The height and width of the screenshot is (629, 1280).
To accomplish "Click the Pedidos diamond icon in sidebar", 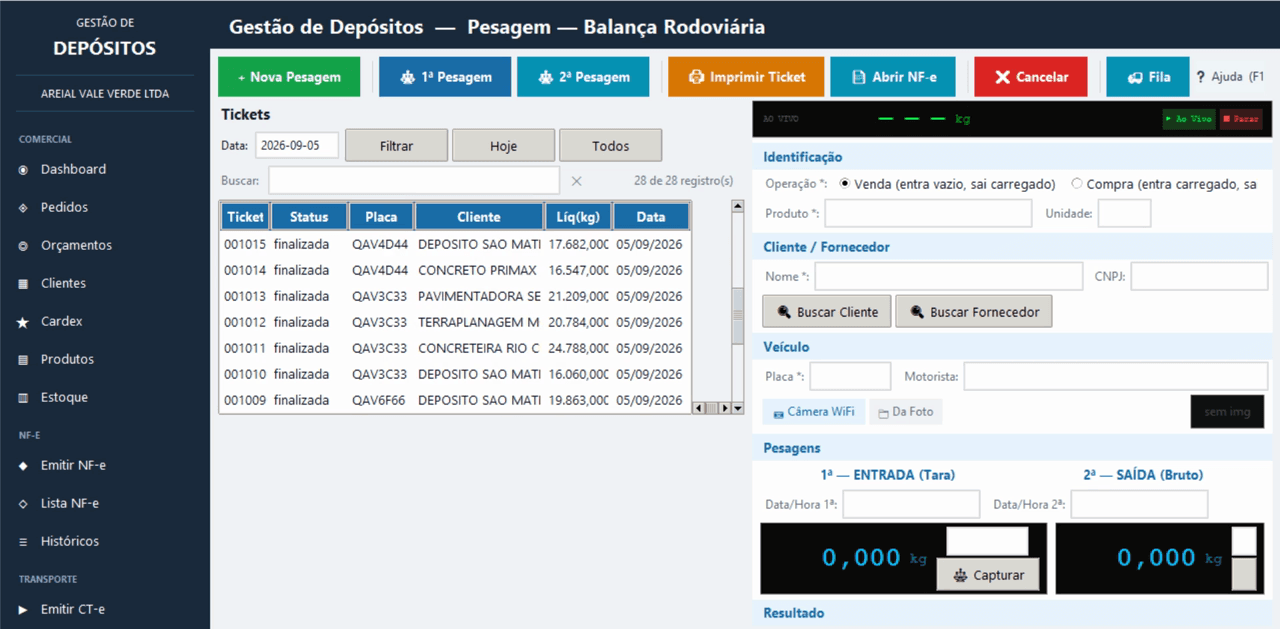I will tap(23, 208).
